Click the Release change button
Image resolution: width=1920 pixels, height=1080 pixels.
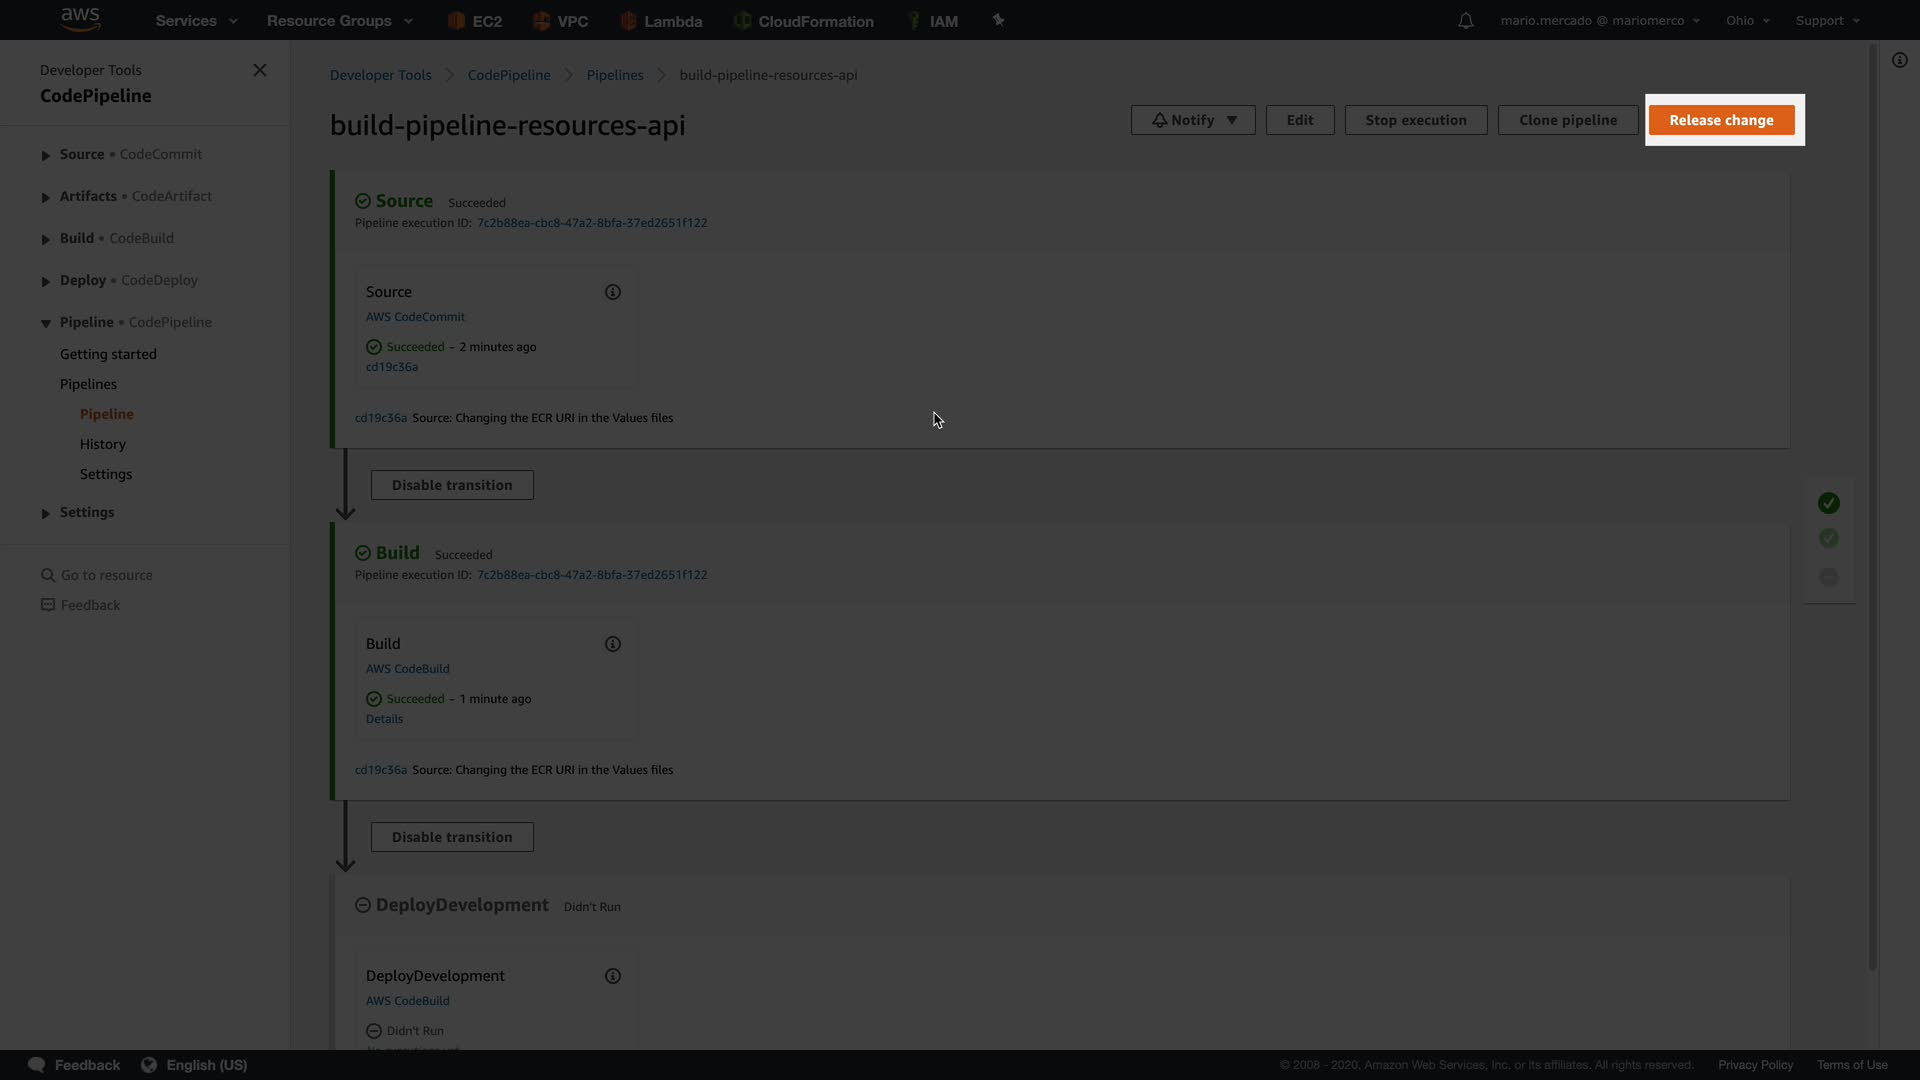click(x=1721, y=120)
